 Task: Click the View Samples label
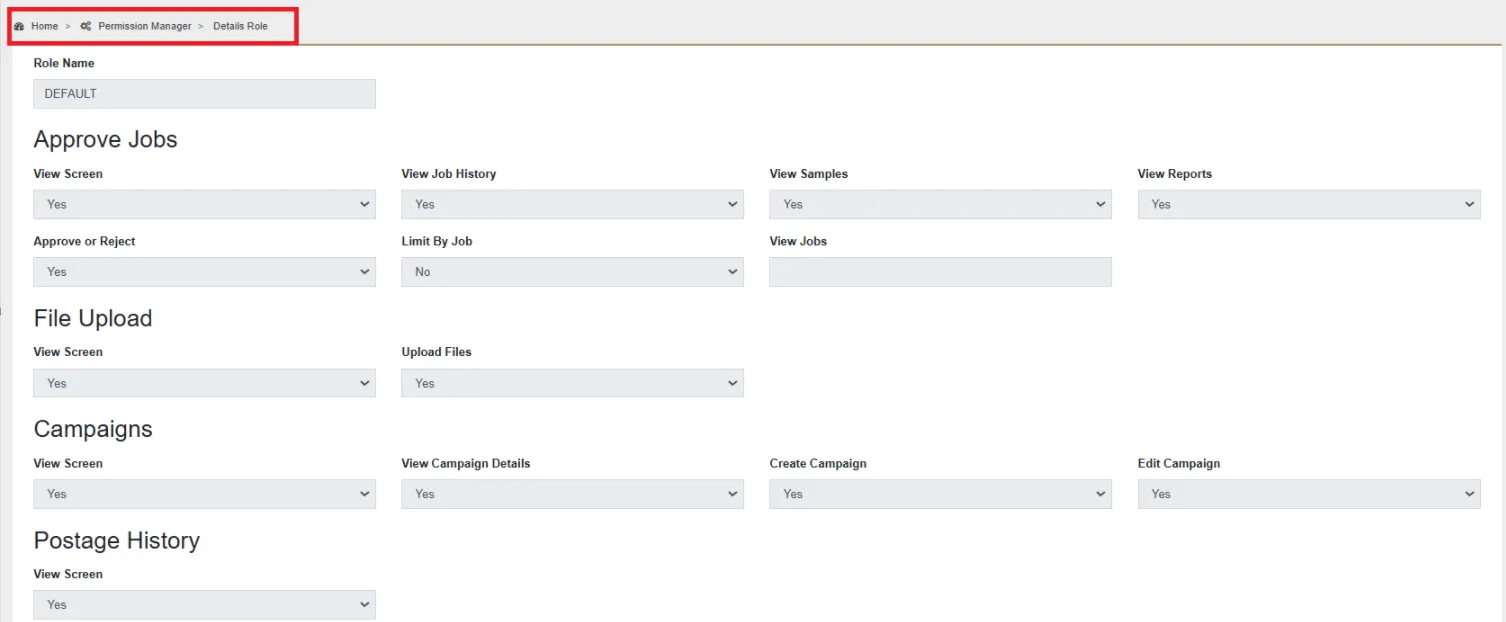point(809,174)
